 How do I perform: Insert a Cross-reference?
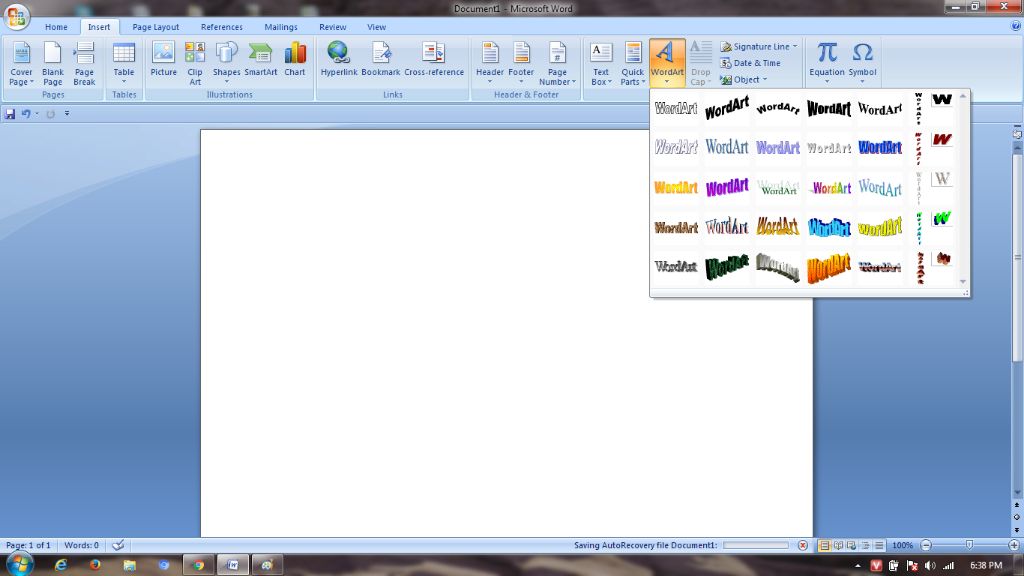434,59
